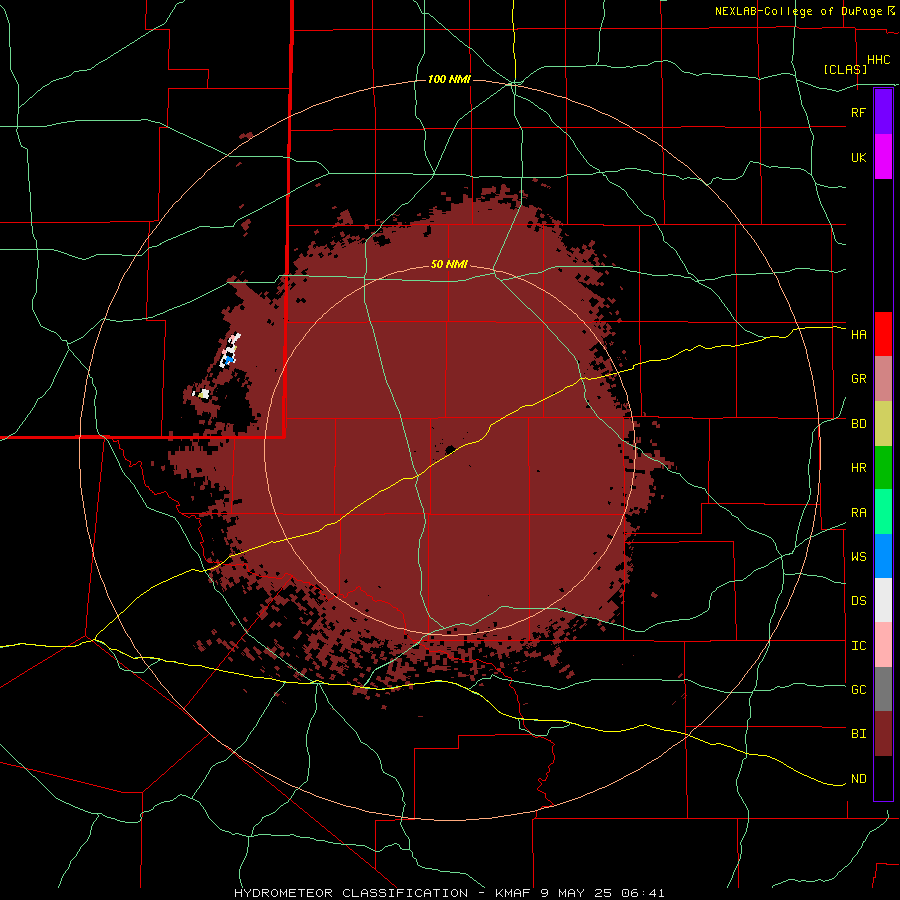The width and height of the screenshot is (900, 900).
Task: Click the 'KMAF' station identifier
Action: pyautogui.click(x=513, y=893)
